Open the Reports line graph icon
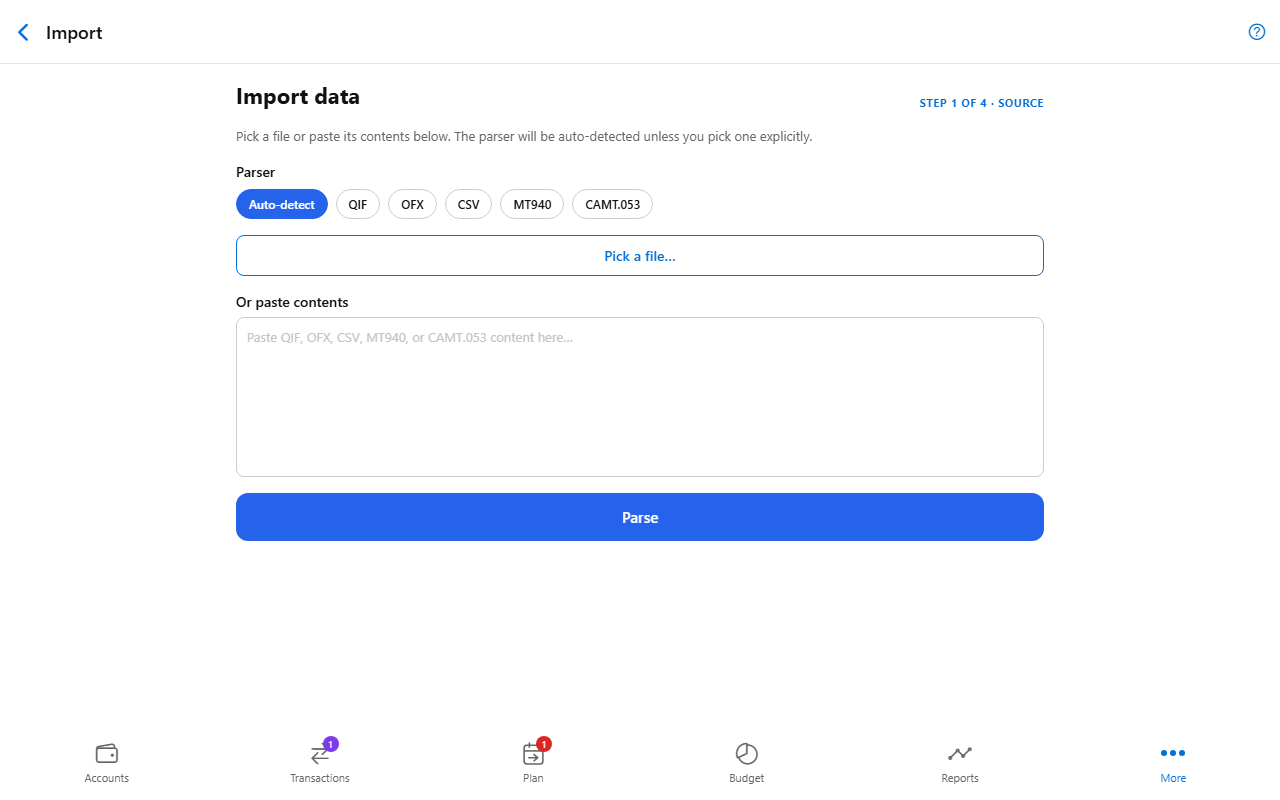The image size is (1280, 800). (960, 753)
